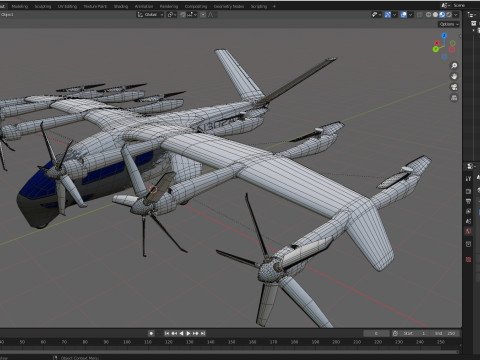Switch to Modeling workspace tab
Image resolution: width=480 pixels, height=360 pixels.
point(20,6)
